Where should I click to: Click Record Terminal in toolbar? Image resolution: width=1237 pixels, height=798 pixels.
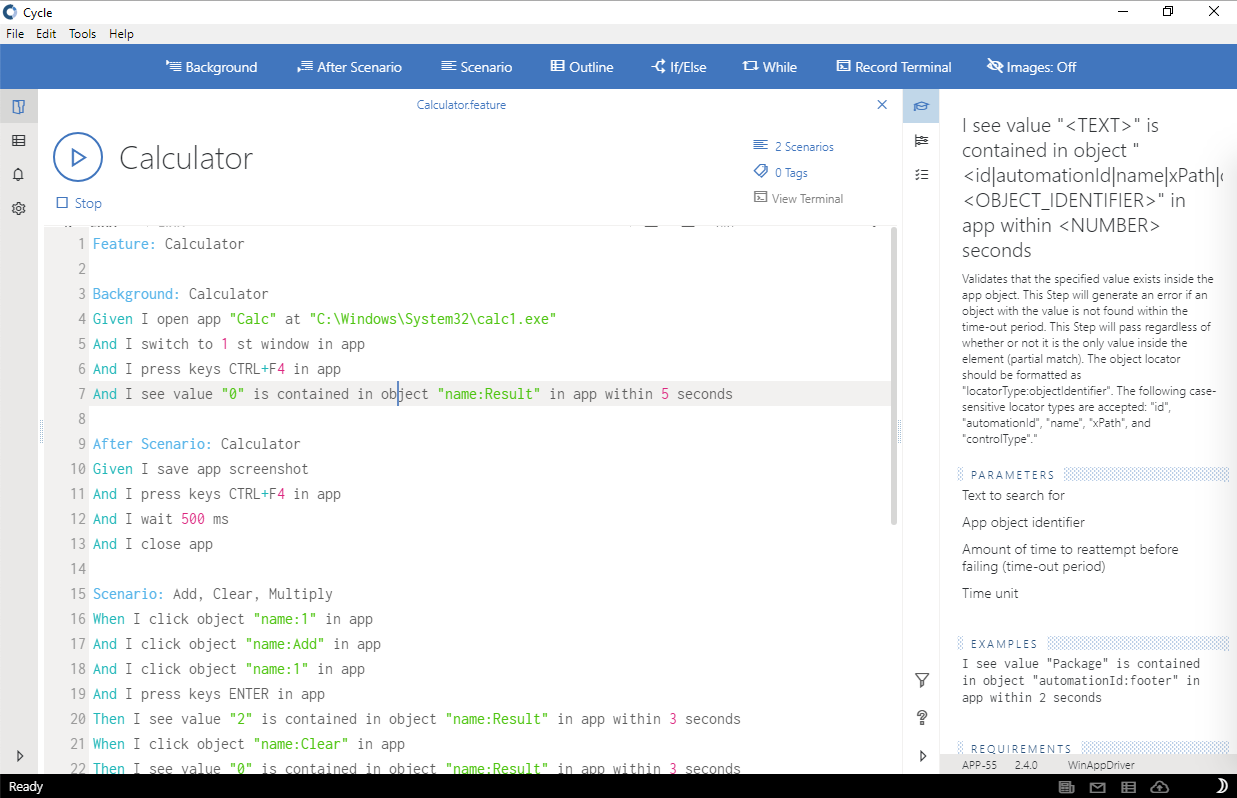[894, 67]
